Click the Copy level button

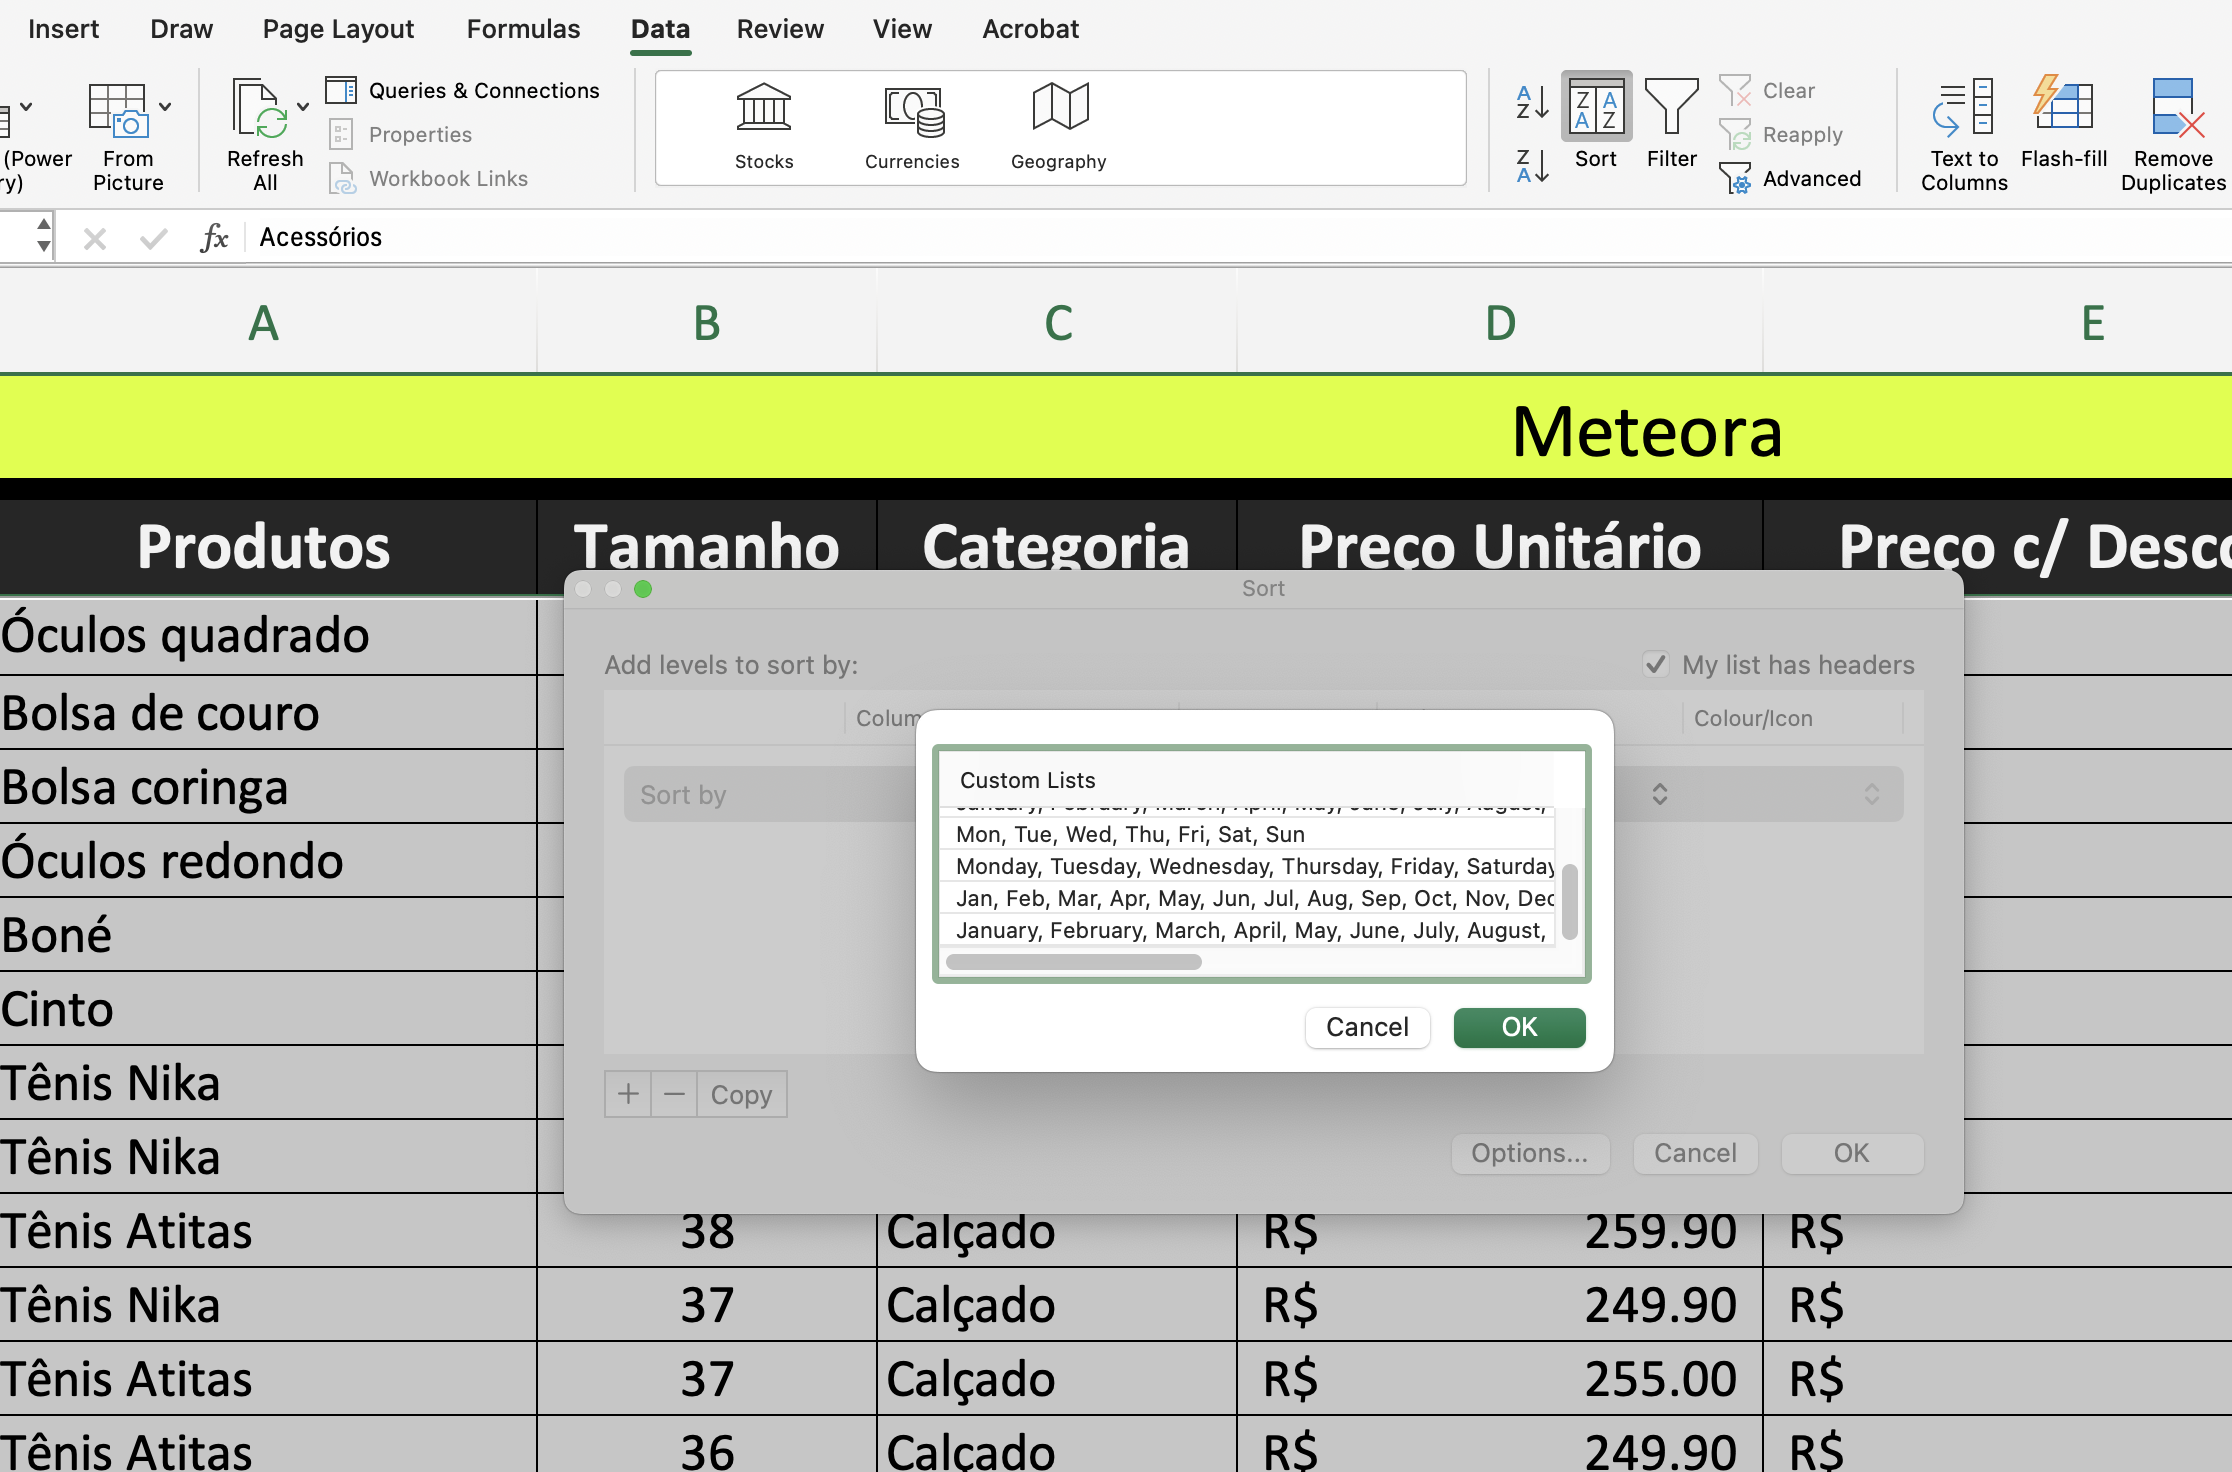pos(742,1094)
